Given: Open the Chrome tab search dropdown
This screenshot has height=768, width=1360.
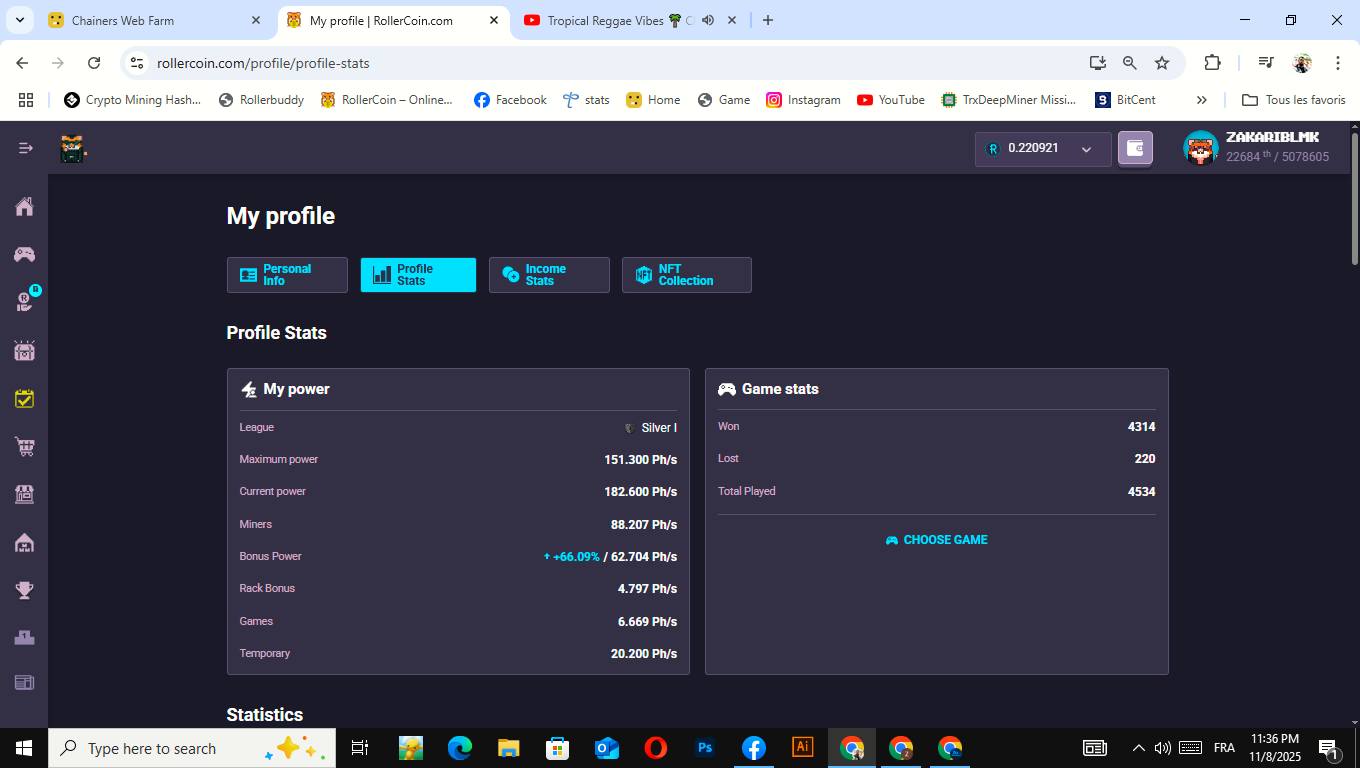Looking at the screenshot, I should click(20, 20).
